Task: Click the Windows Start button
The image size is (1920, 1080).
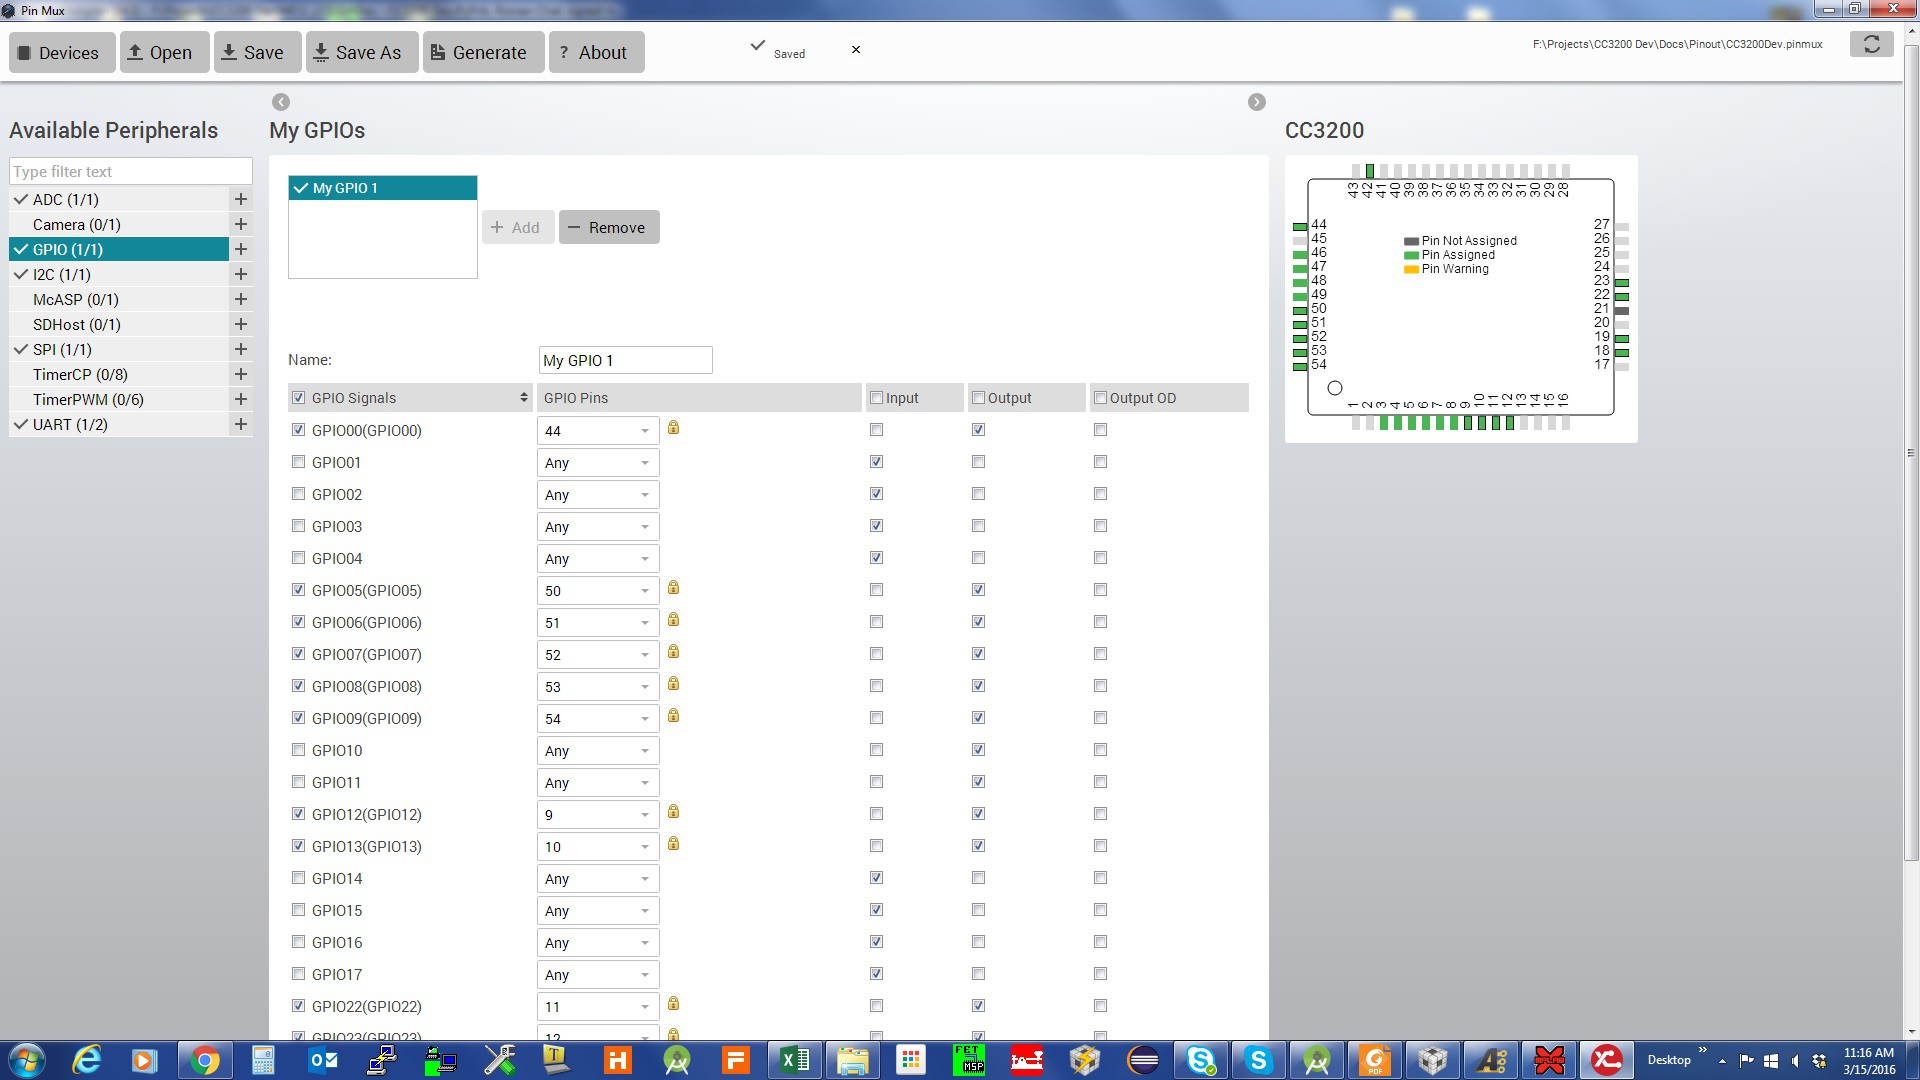Action: [x=27, y=1060]
